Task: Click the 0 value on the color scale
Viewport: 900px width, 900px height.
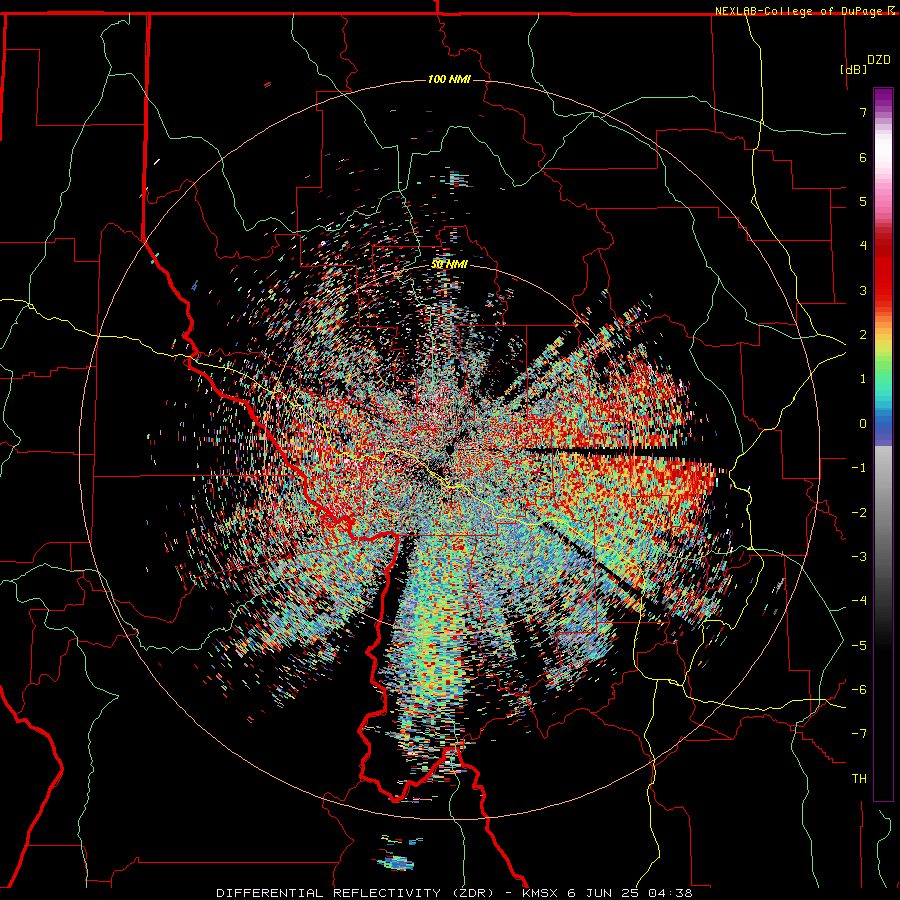Action: (x=863, y=424)
